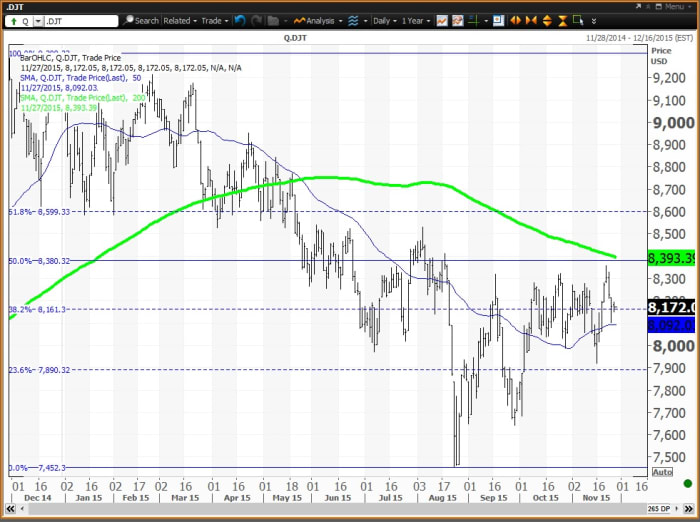700x522 pixels.
Task: Click the blue undo arrow icon
Action: [x=239, y=20]
